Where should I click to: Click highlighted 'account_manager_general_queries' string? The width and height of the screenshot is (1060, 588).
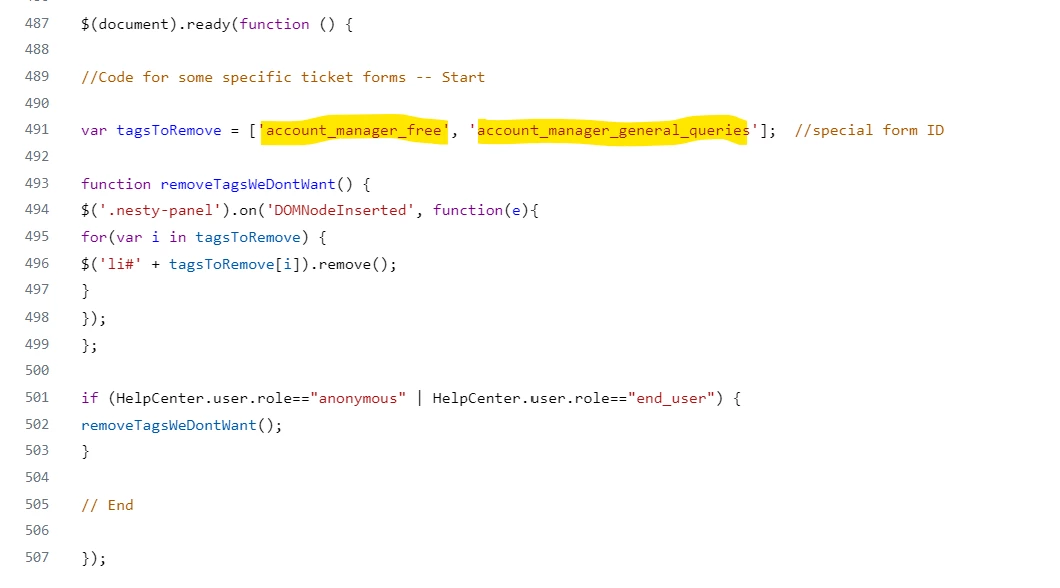614,130
